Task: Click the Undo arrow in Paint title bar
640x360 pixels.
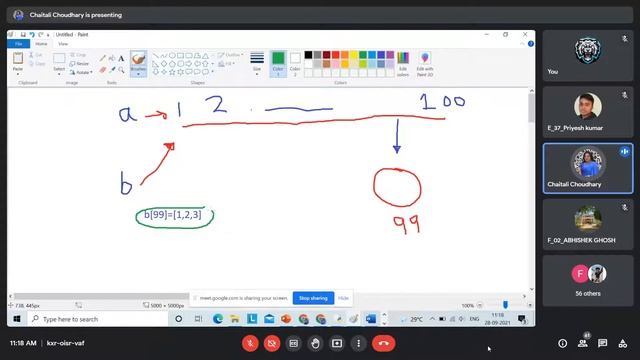Action: coord(32,35)
